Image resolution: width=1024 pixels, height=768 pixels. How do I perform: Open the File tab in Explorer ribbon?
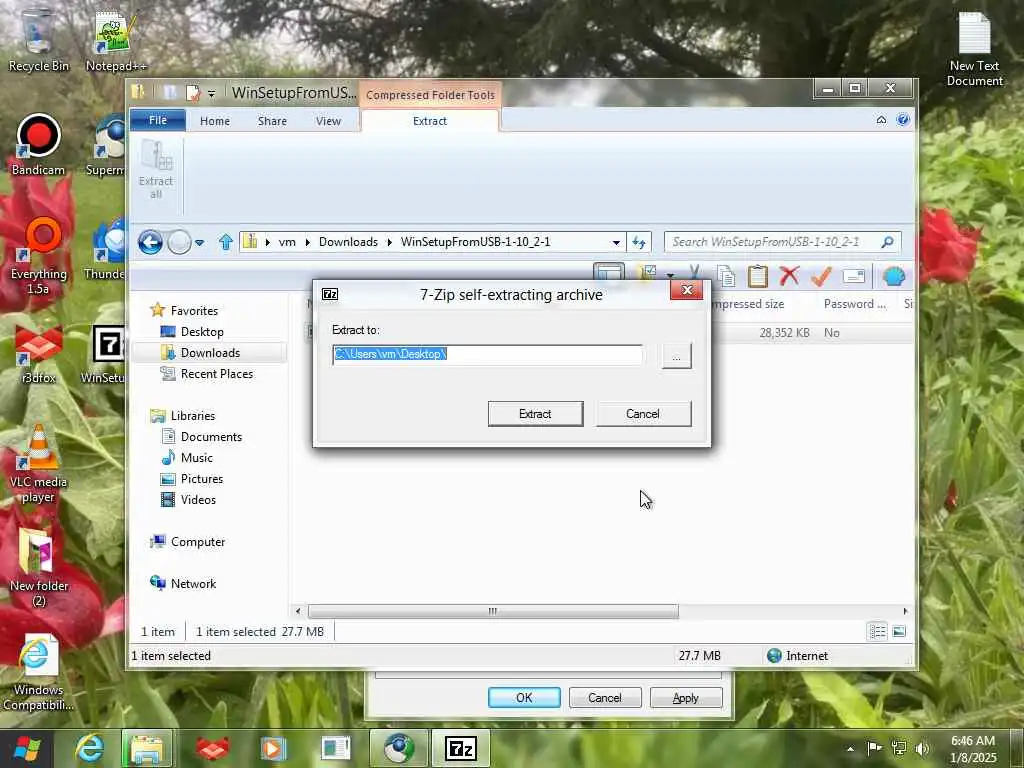[x=158, y=120]
